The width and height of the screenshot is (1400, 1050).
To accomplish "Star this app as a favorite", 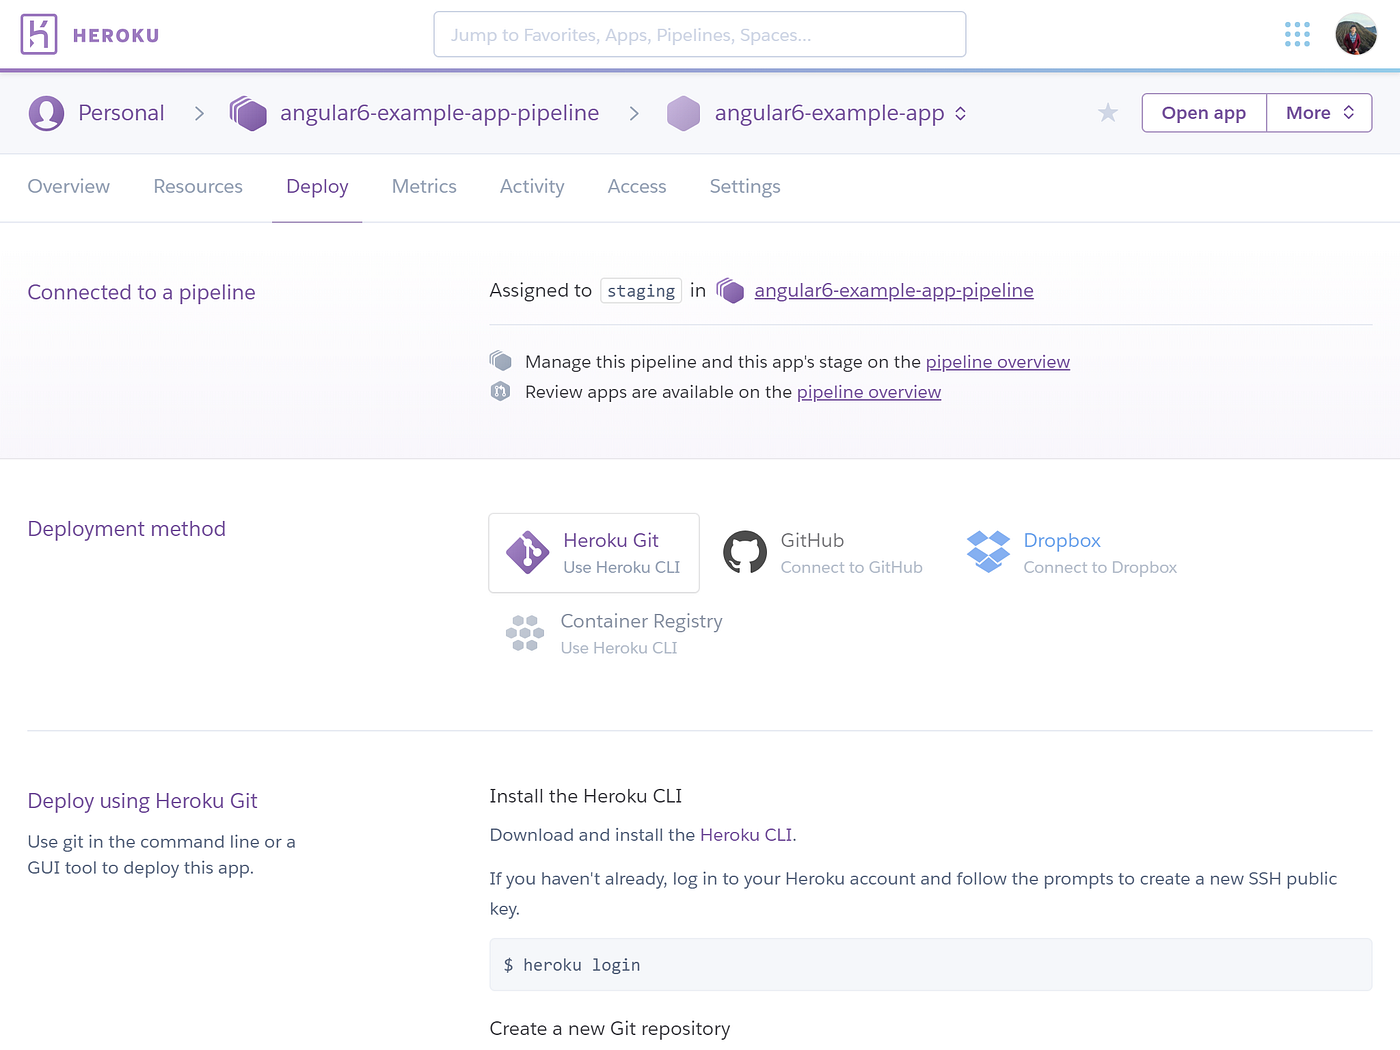I will pos(1108,113).
